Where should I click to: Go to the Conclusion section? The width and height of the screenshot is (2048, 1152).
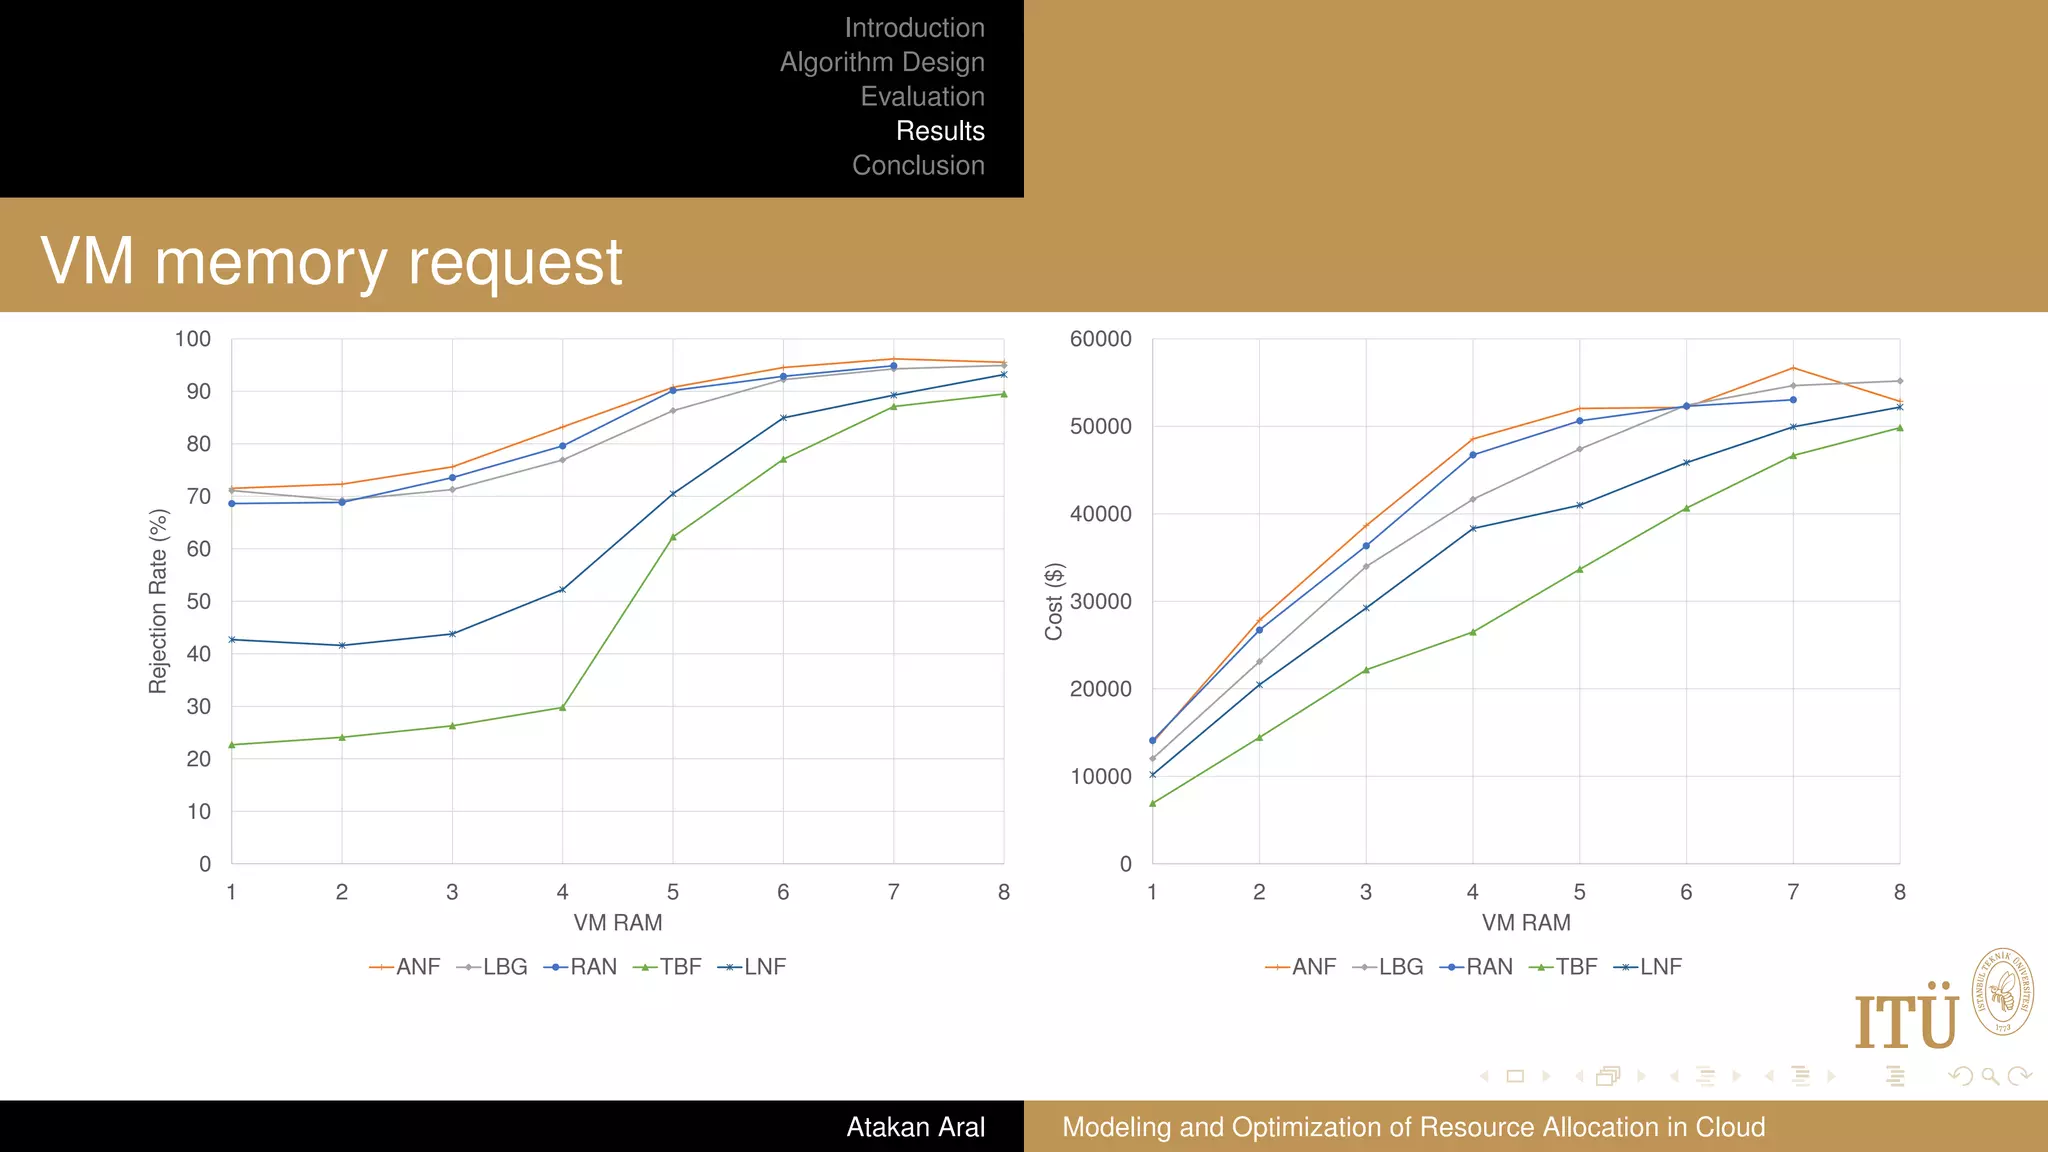(918, 165)
